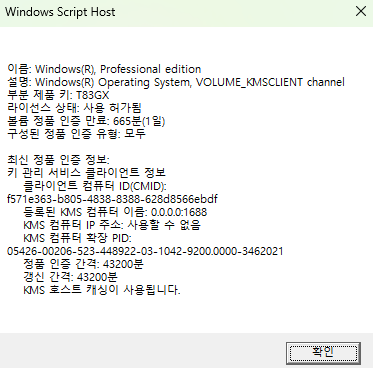
Task: Click the registered KMS name 0.0.0.0:1688 line
Action: click(115, 212)
